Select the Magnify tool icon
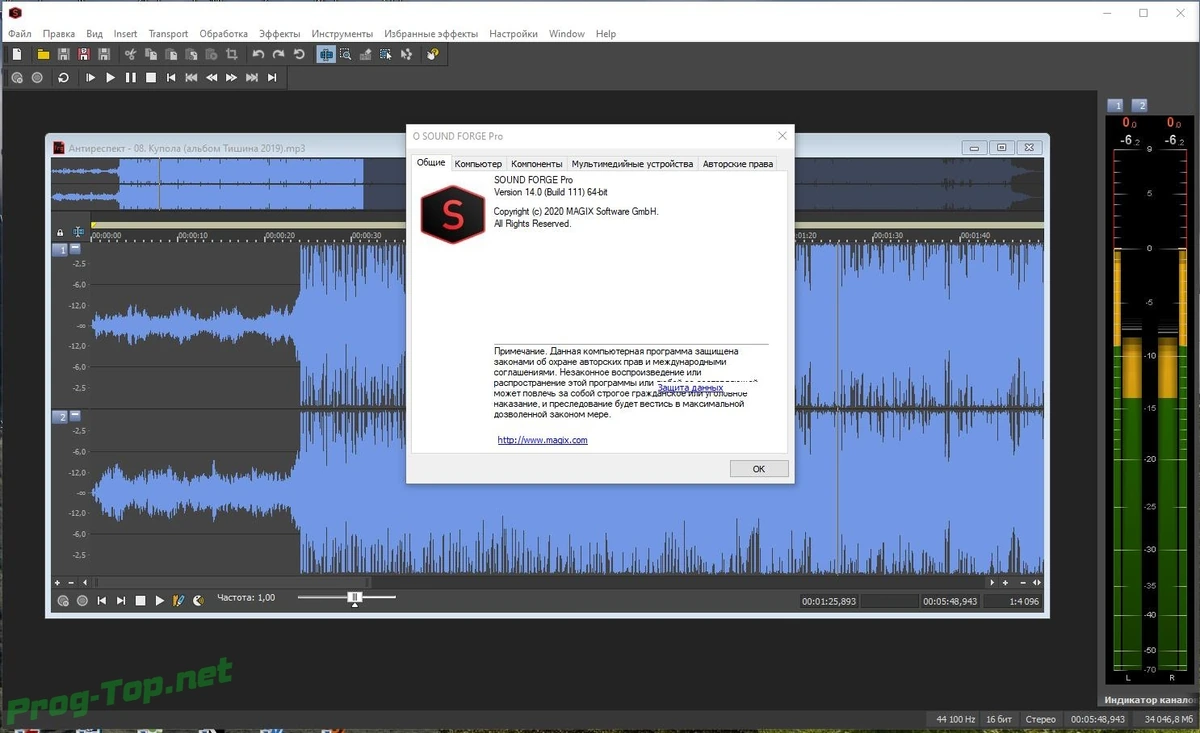1200x733 pixels. (x=345, y=54)
